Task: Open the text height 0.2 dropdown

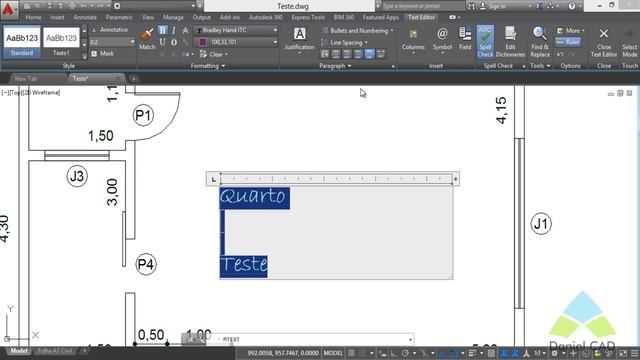Action: coord(112,42)
